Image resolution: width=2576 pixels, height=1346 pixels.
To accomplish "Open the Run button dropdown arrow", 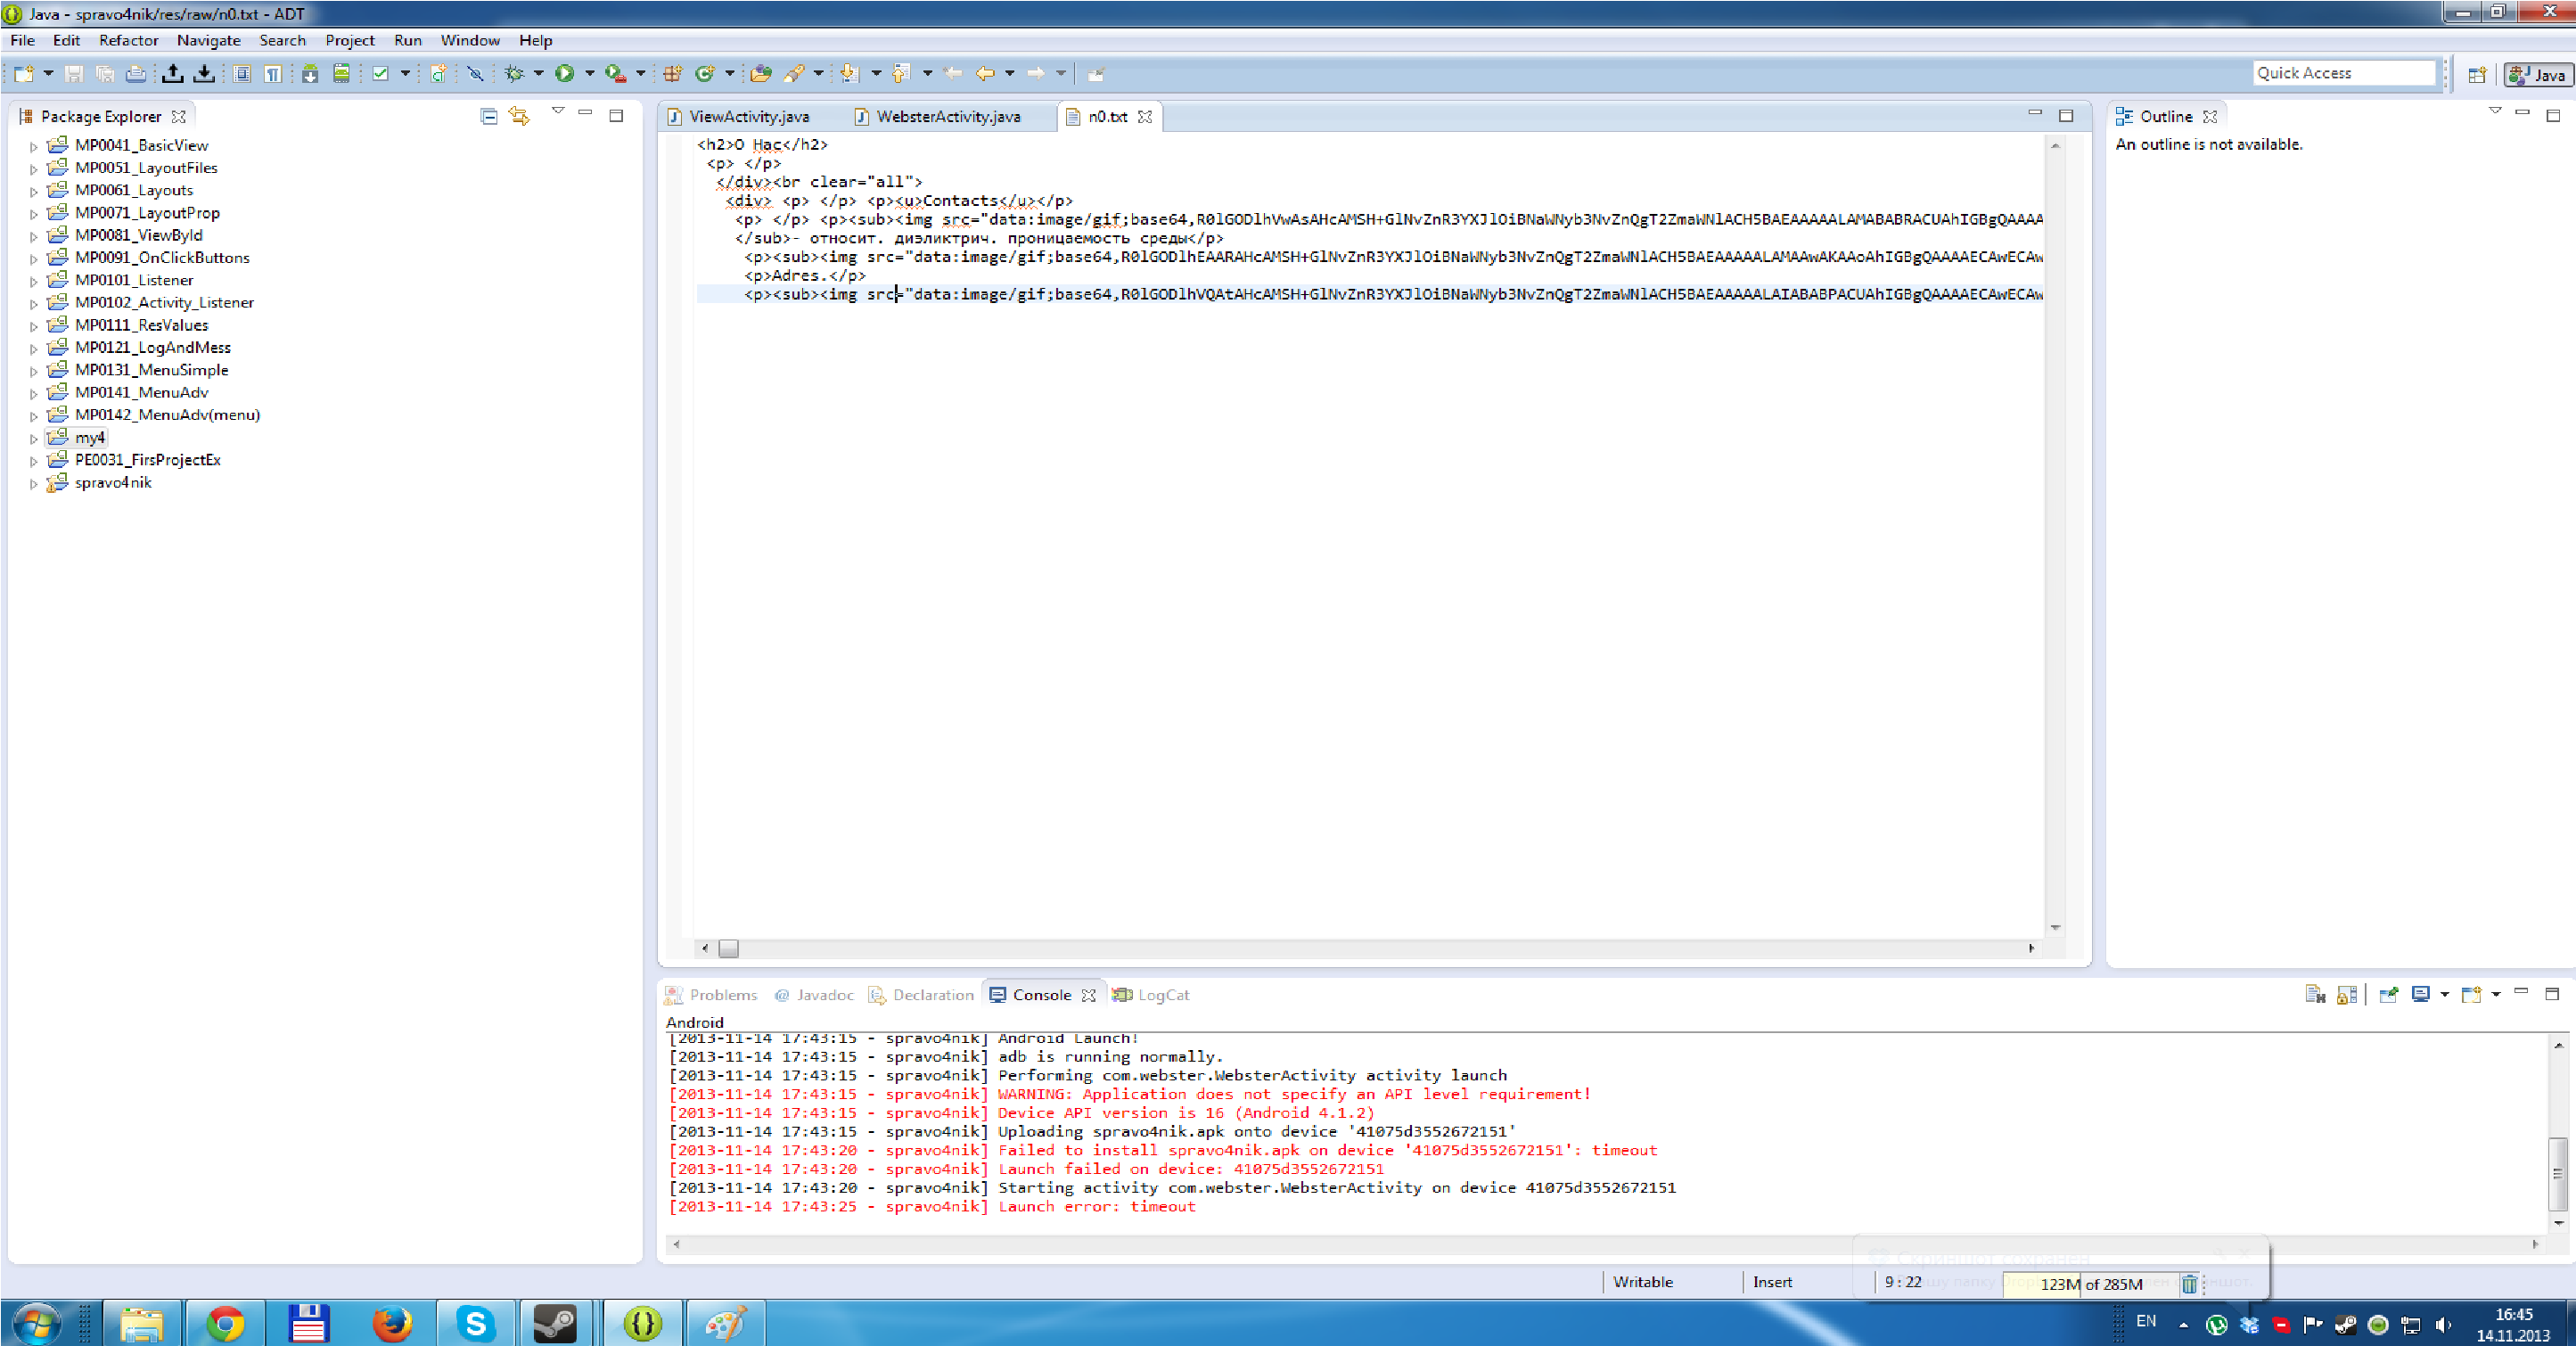I will [x=589, y=73].
